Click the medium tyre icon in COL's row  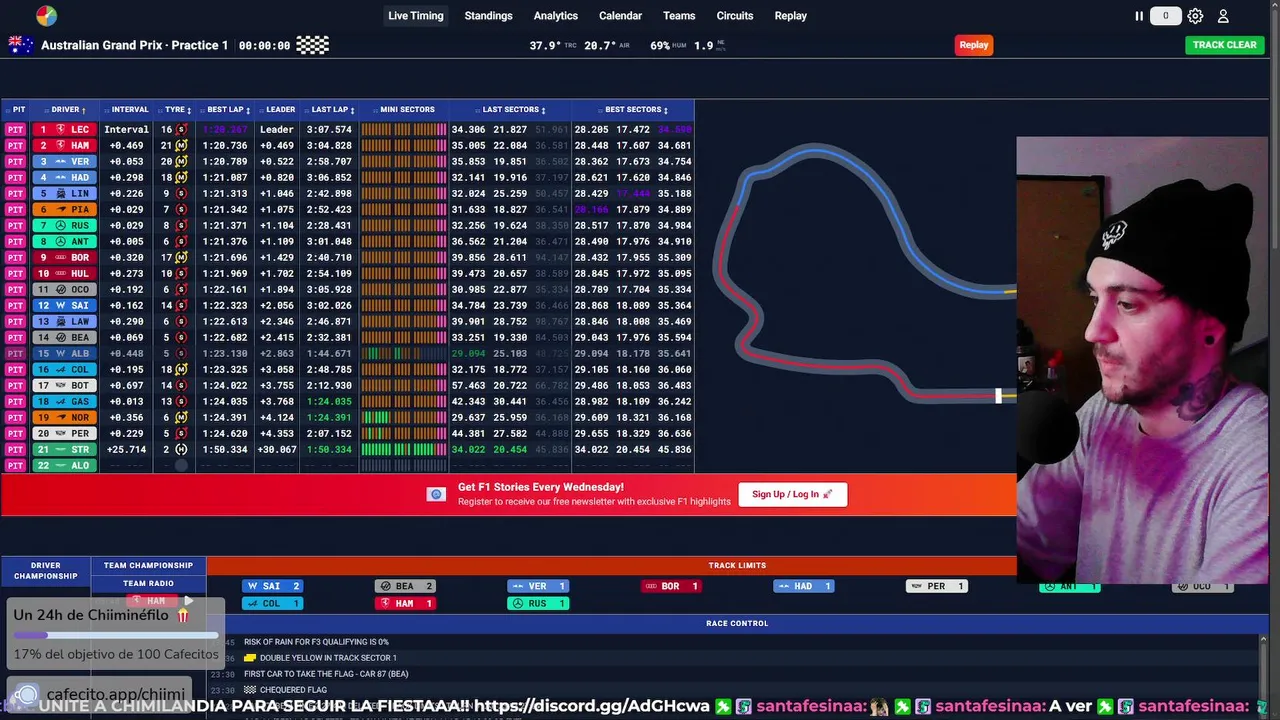point(181,370)
